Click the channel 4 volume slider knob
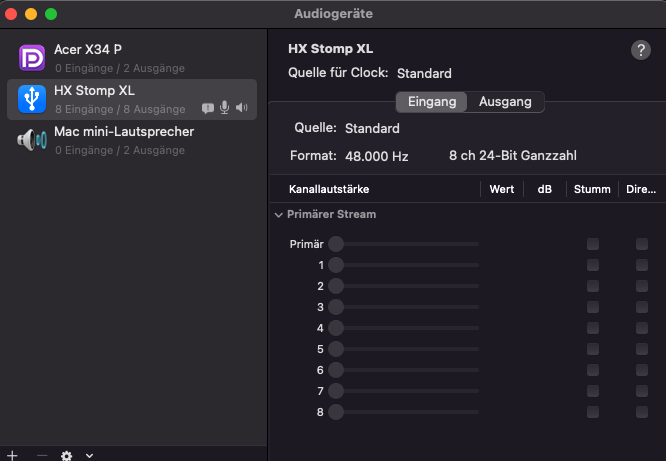The image size is (666, 461). (x=336, y=328)
